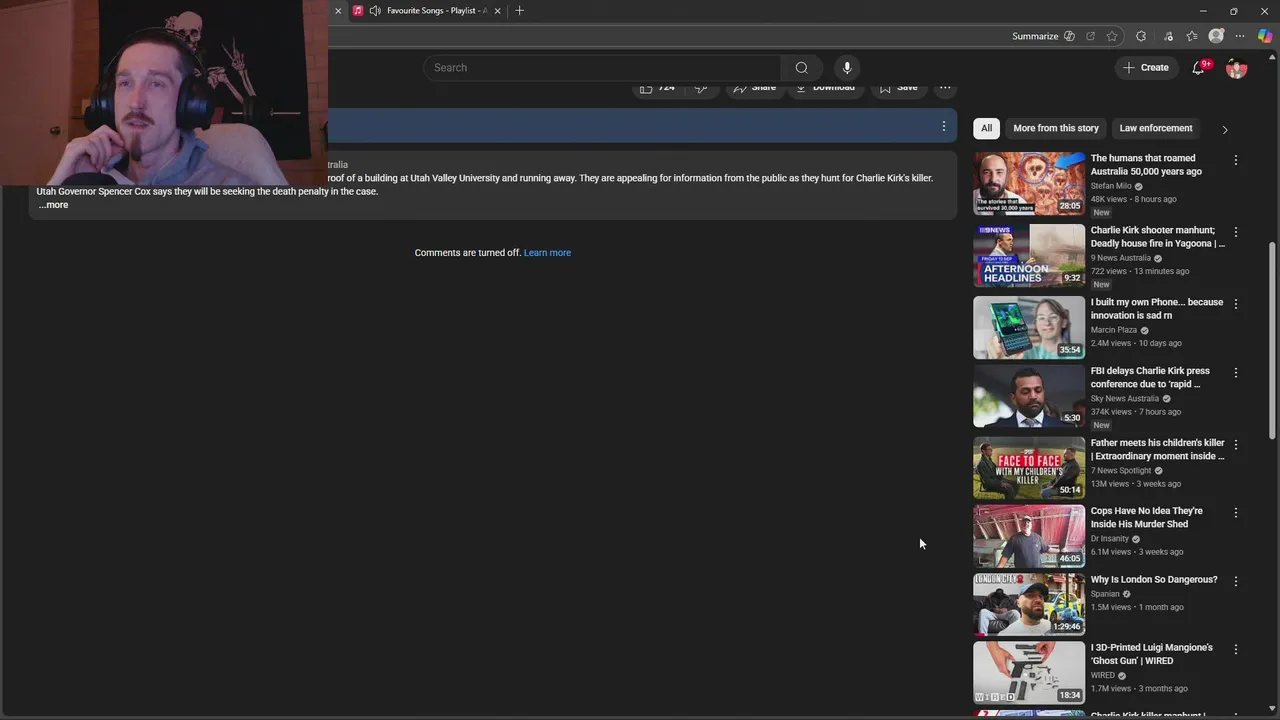The image size is (1280, 720).
Task: Open Dr Insanity murder shed thumbnail
Action: click(1029, 536)
